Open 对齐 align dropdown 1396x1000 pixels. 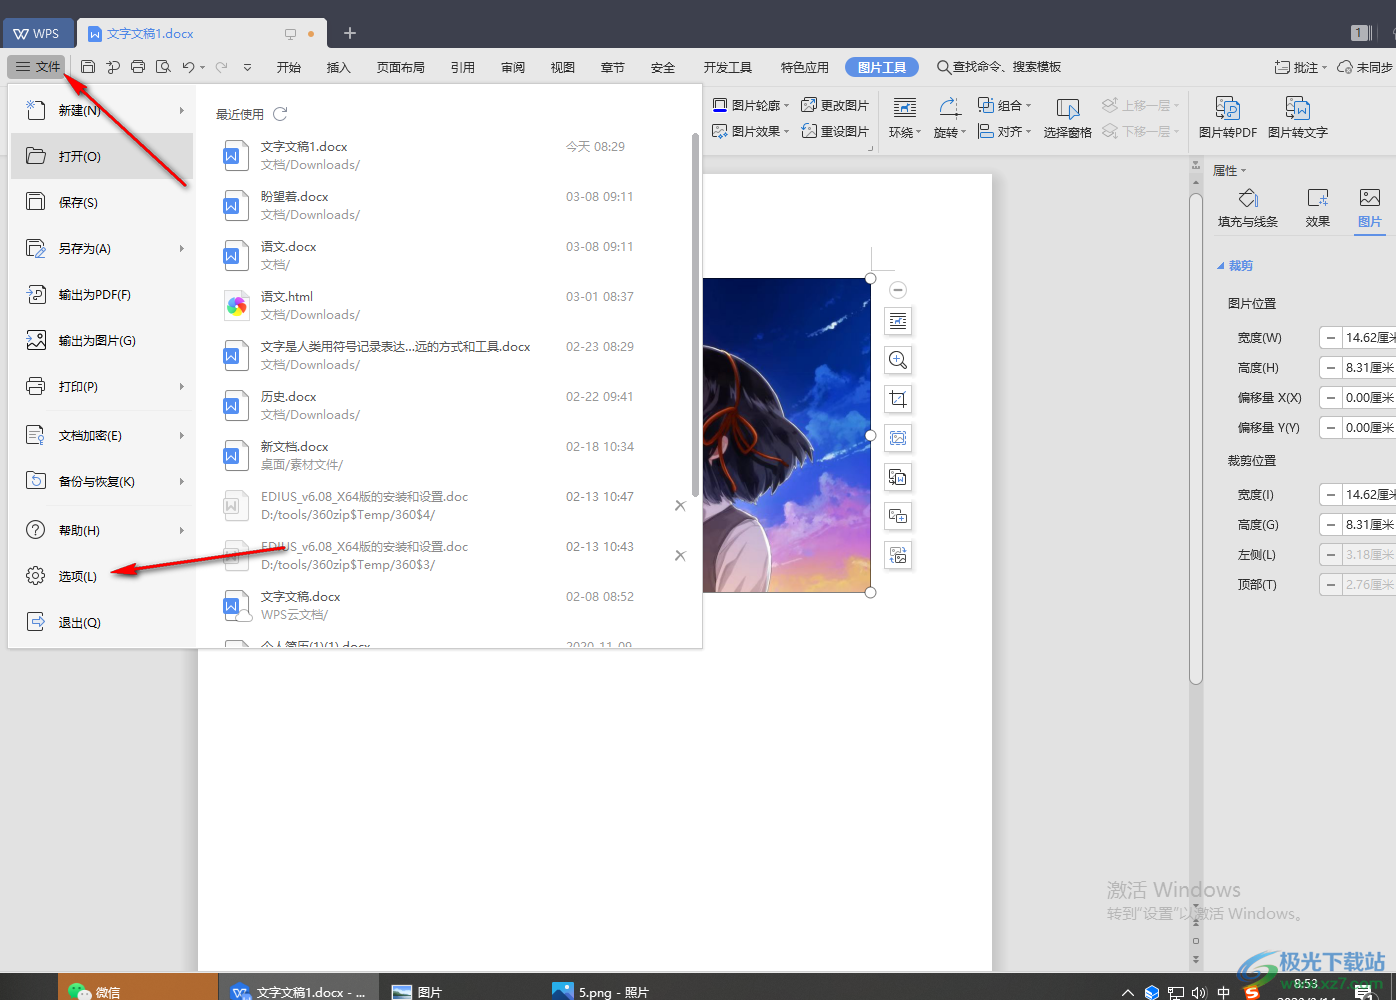pos(1004,131)
